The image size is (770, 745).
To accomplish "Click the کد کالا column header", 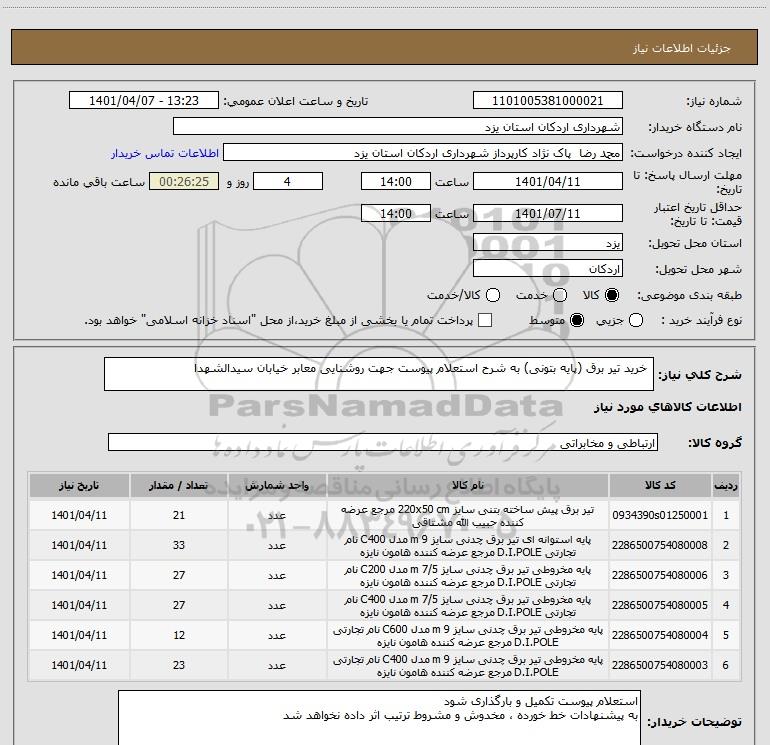I will (x=660, y=485).
